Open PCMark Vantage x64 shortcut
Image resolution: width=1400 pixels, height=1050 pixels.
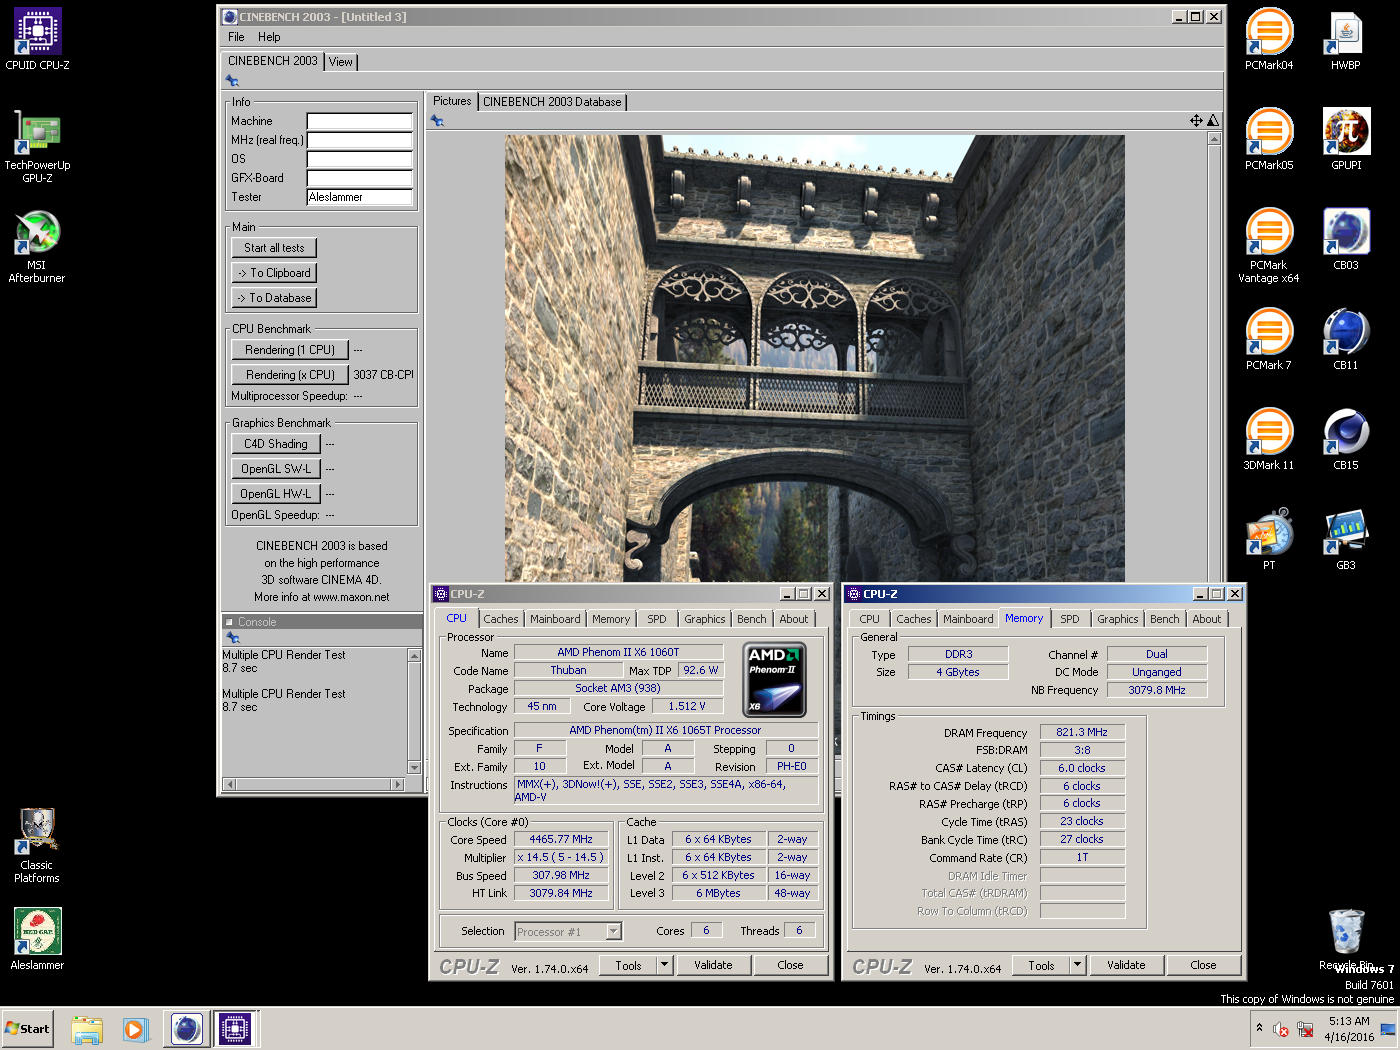click(1269, 246)
